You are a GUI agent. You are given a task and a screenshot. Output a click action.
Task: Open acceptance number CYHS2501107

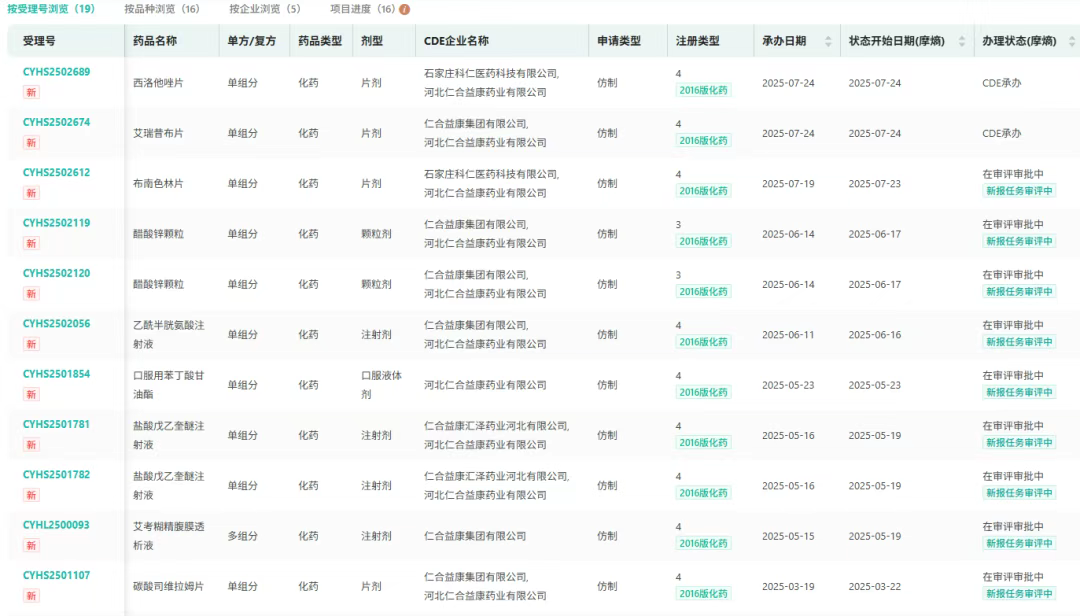56,575
